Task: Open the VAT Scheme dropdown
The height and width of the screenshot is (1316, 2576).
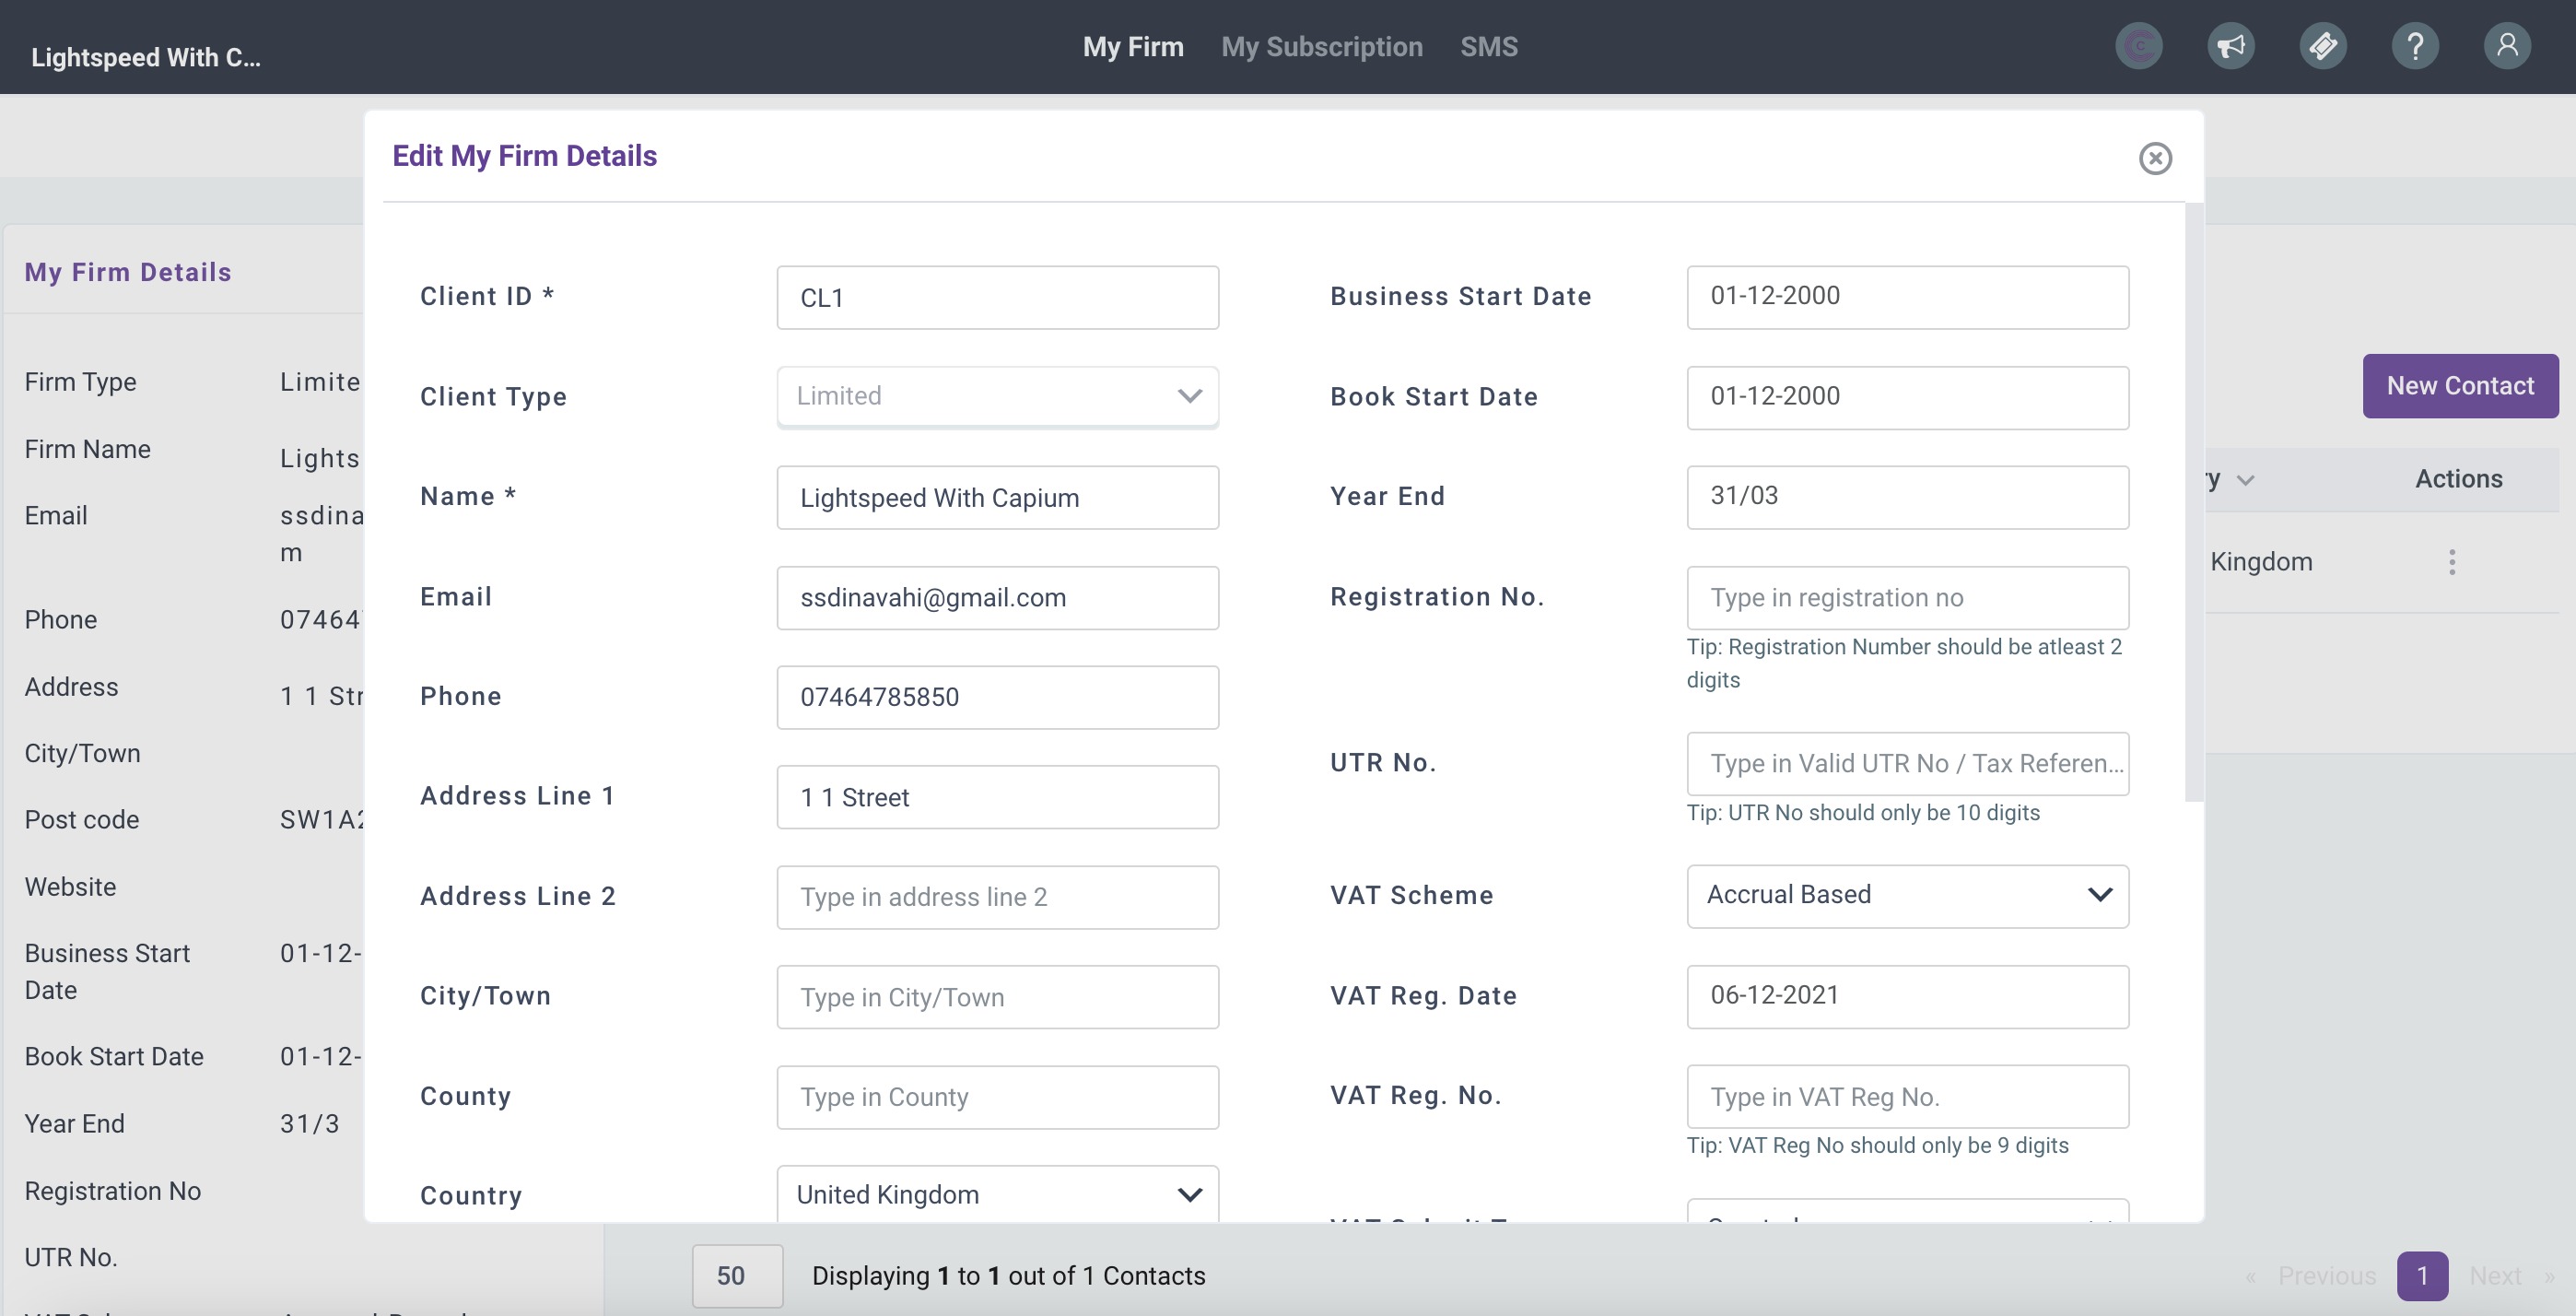Action: (1907, 895)
